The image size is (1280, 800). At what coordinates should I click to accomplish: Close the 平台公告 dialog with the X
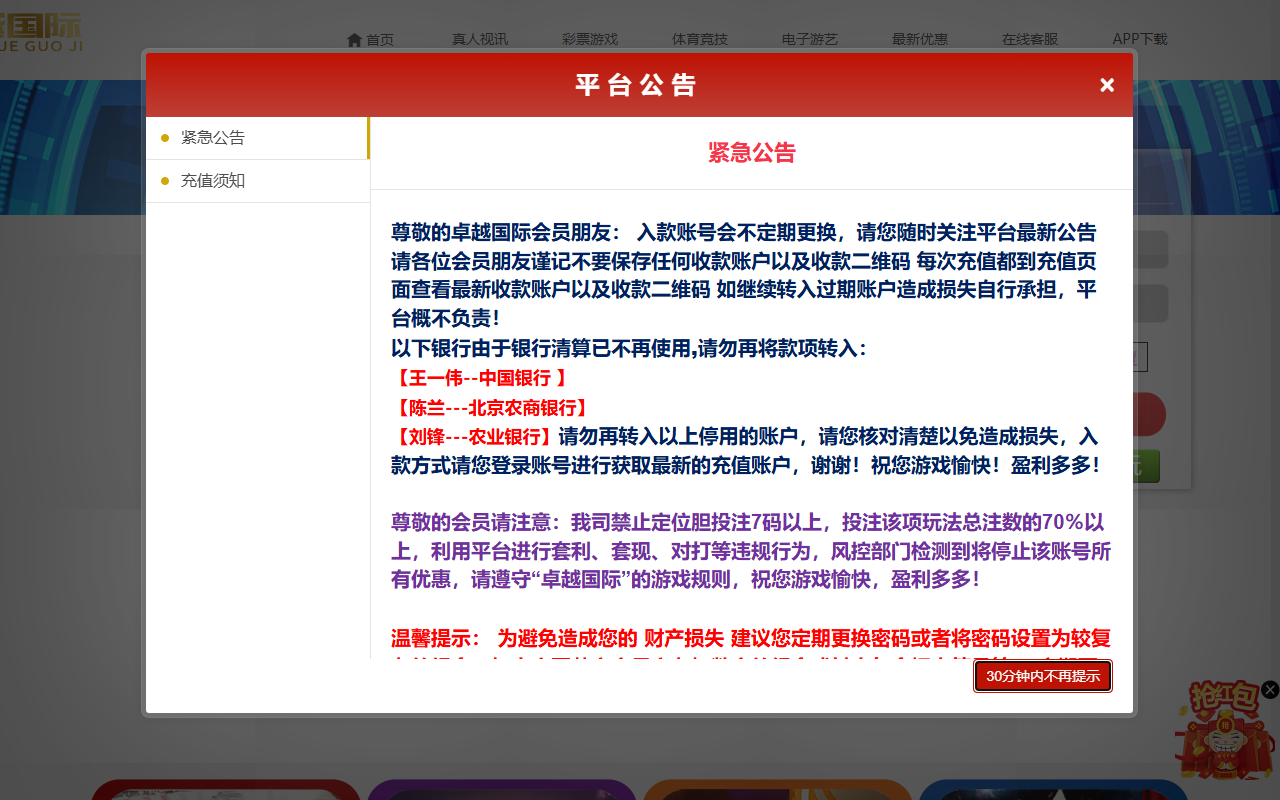(1107, 85)
